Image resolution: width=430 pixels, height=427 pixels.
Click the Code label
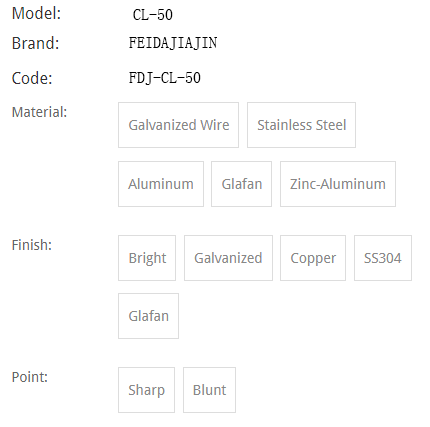pyautogui.click(x=32, y=78)
